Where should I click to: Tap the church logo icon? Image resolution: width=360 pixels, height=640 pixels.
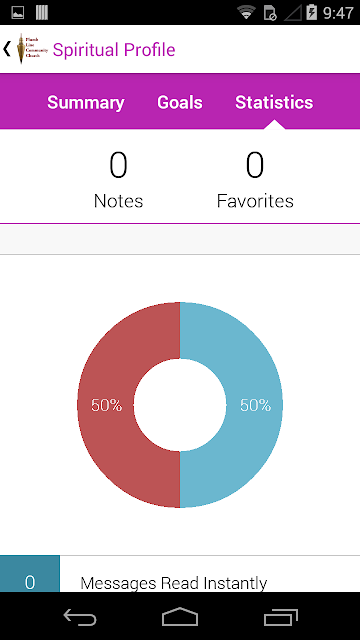tap(32, 49)
